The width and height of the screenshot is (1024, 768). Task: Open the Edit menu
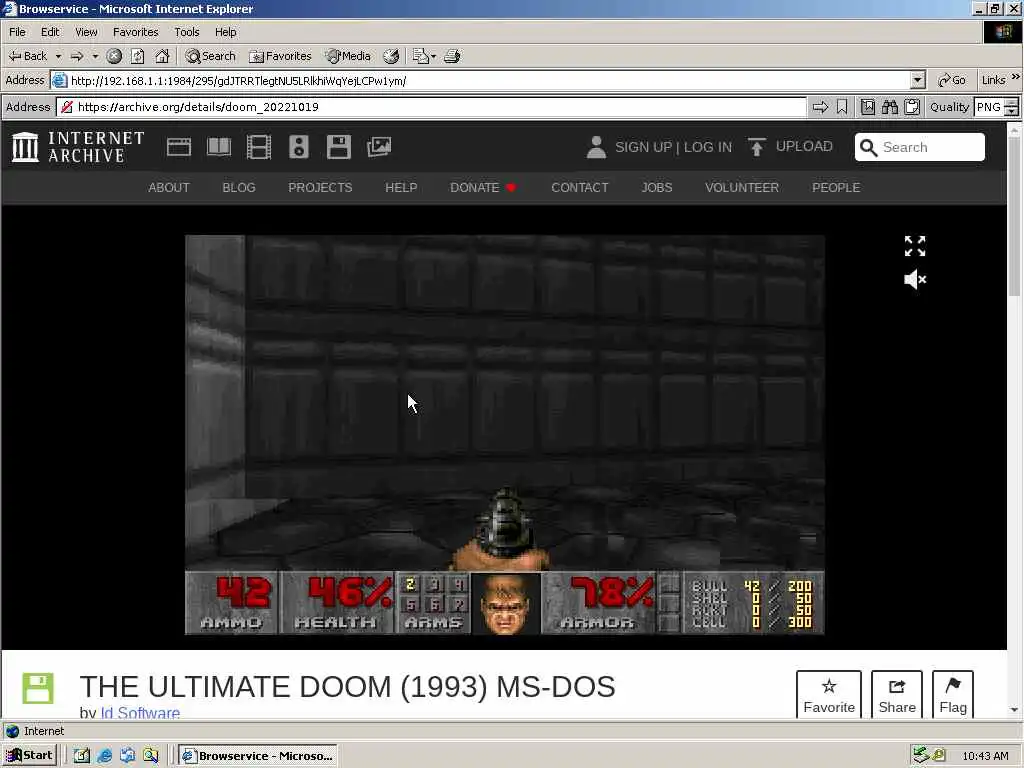50,32
